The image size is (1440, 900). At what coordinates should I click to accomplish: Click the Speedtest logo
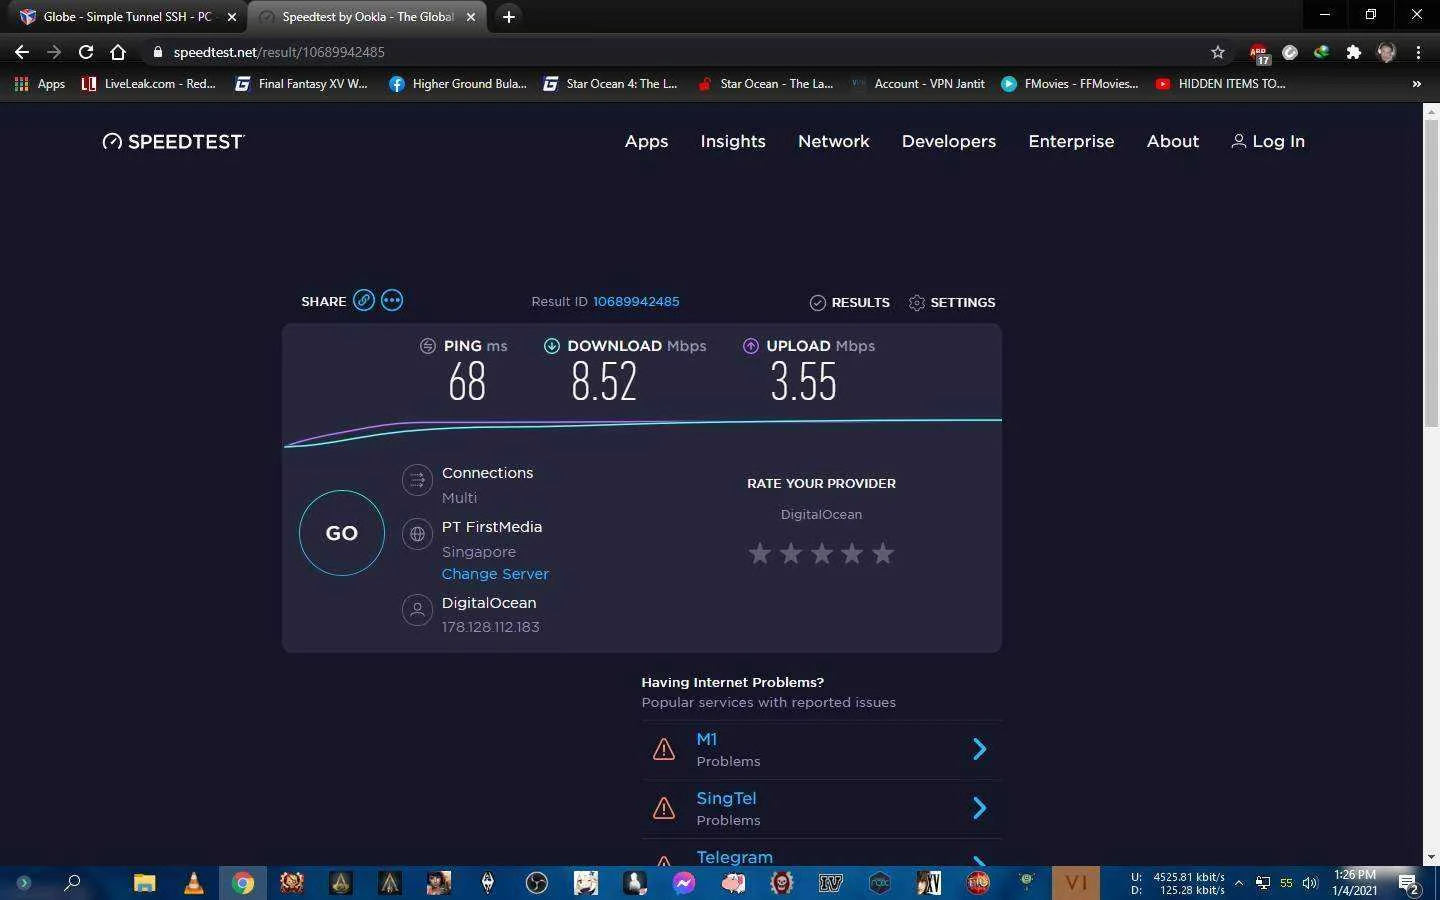(173, 141)
